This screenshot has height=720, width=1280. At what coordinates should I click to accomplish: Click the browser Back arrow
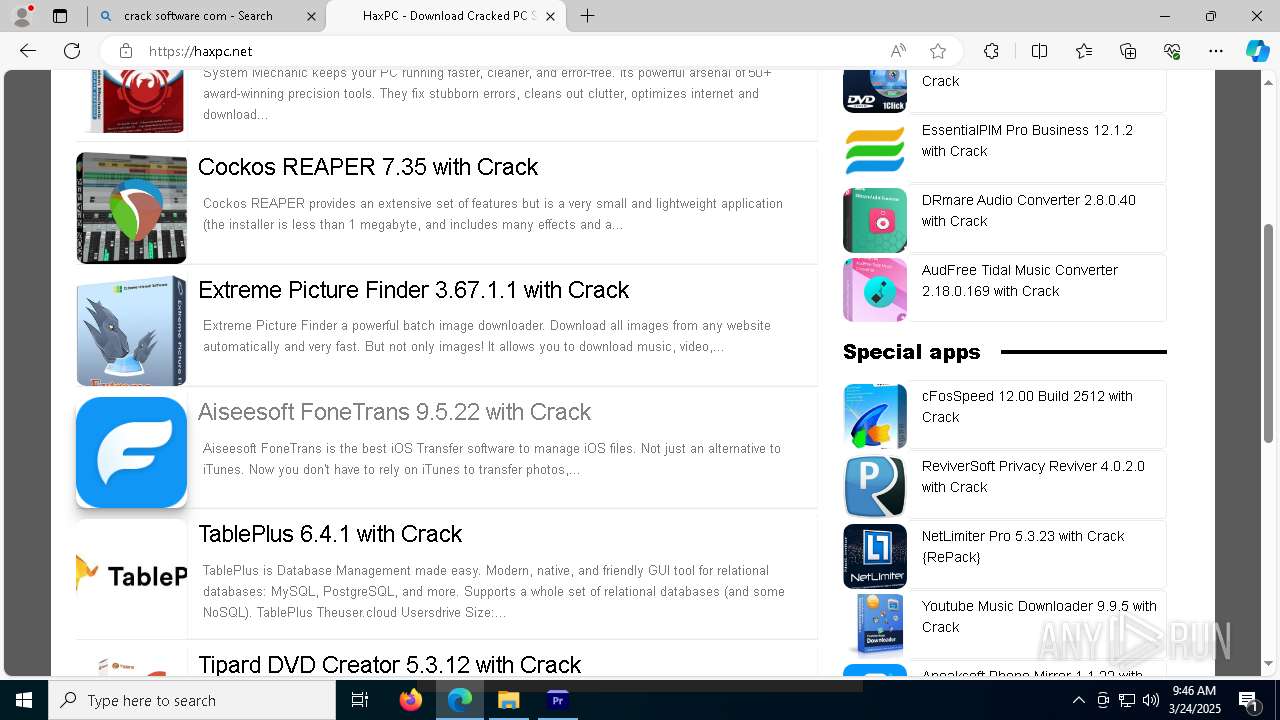coord(28,51)
